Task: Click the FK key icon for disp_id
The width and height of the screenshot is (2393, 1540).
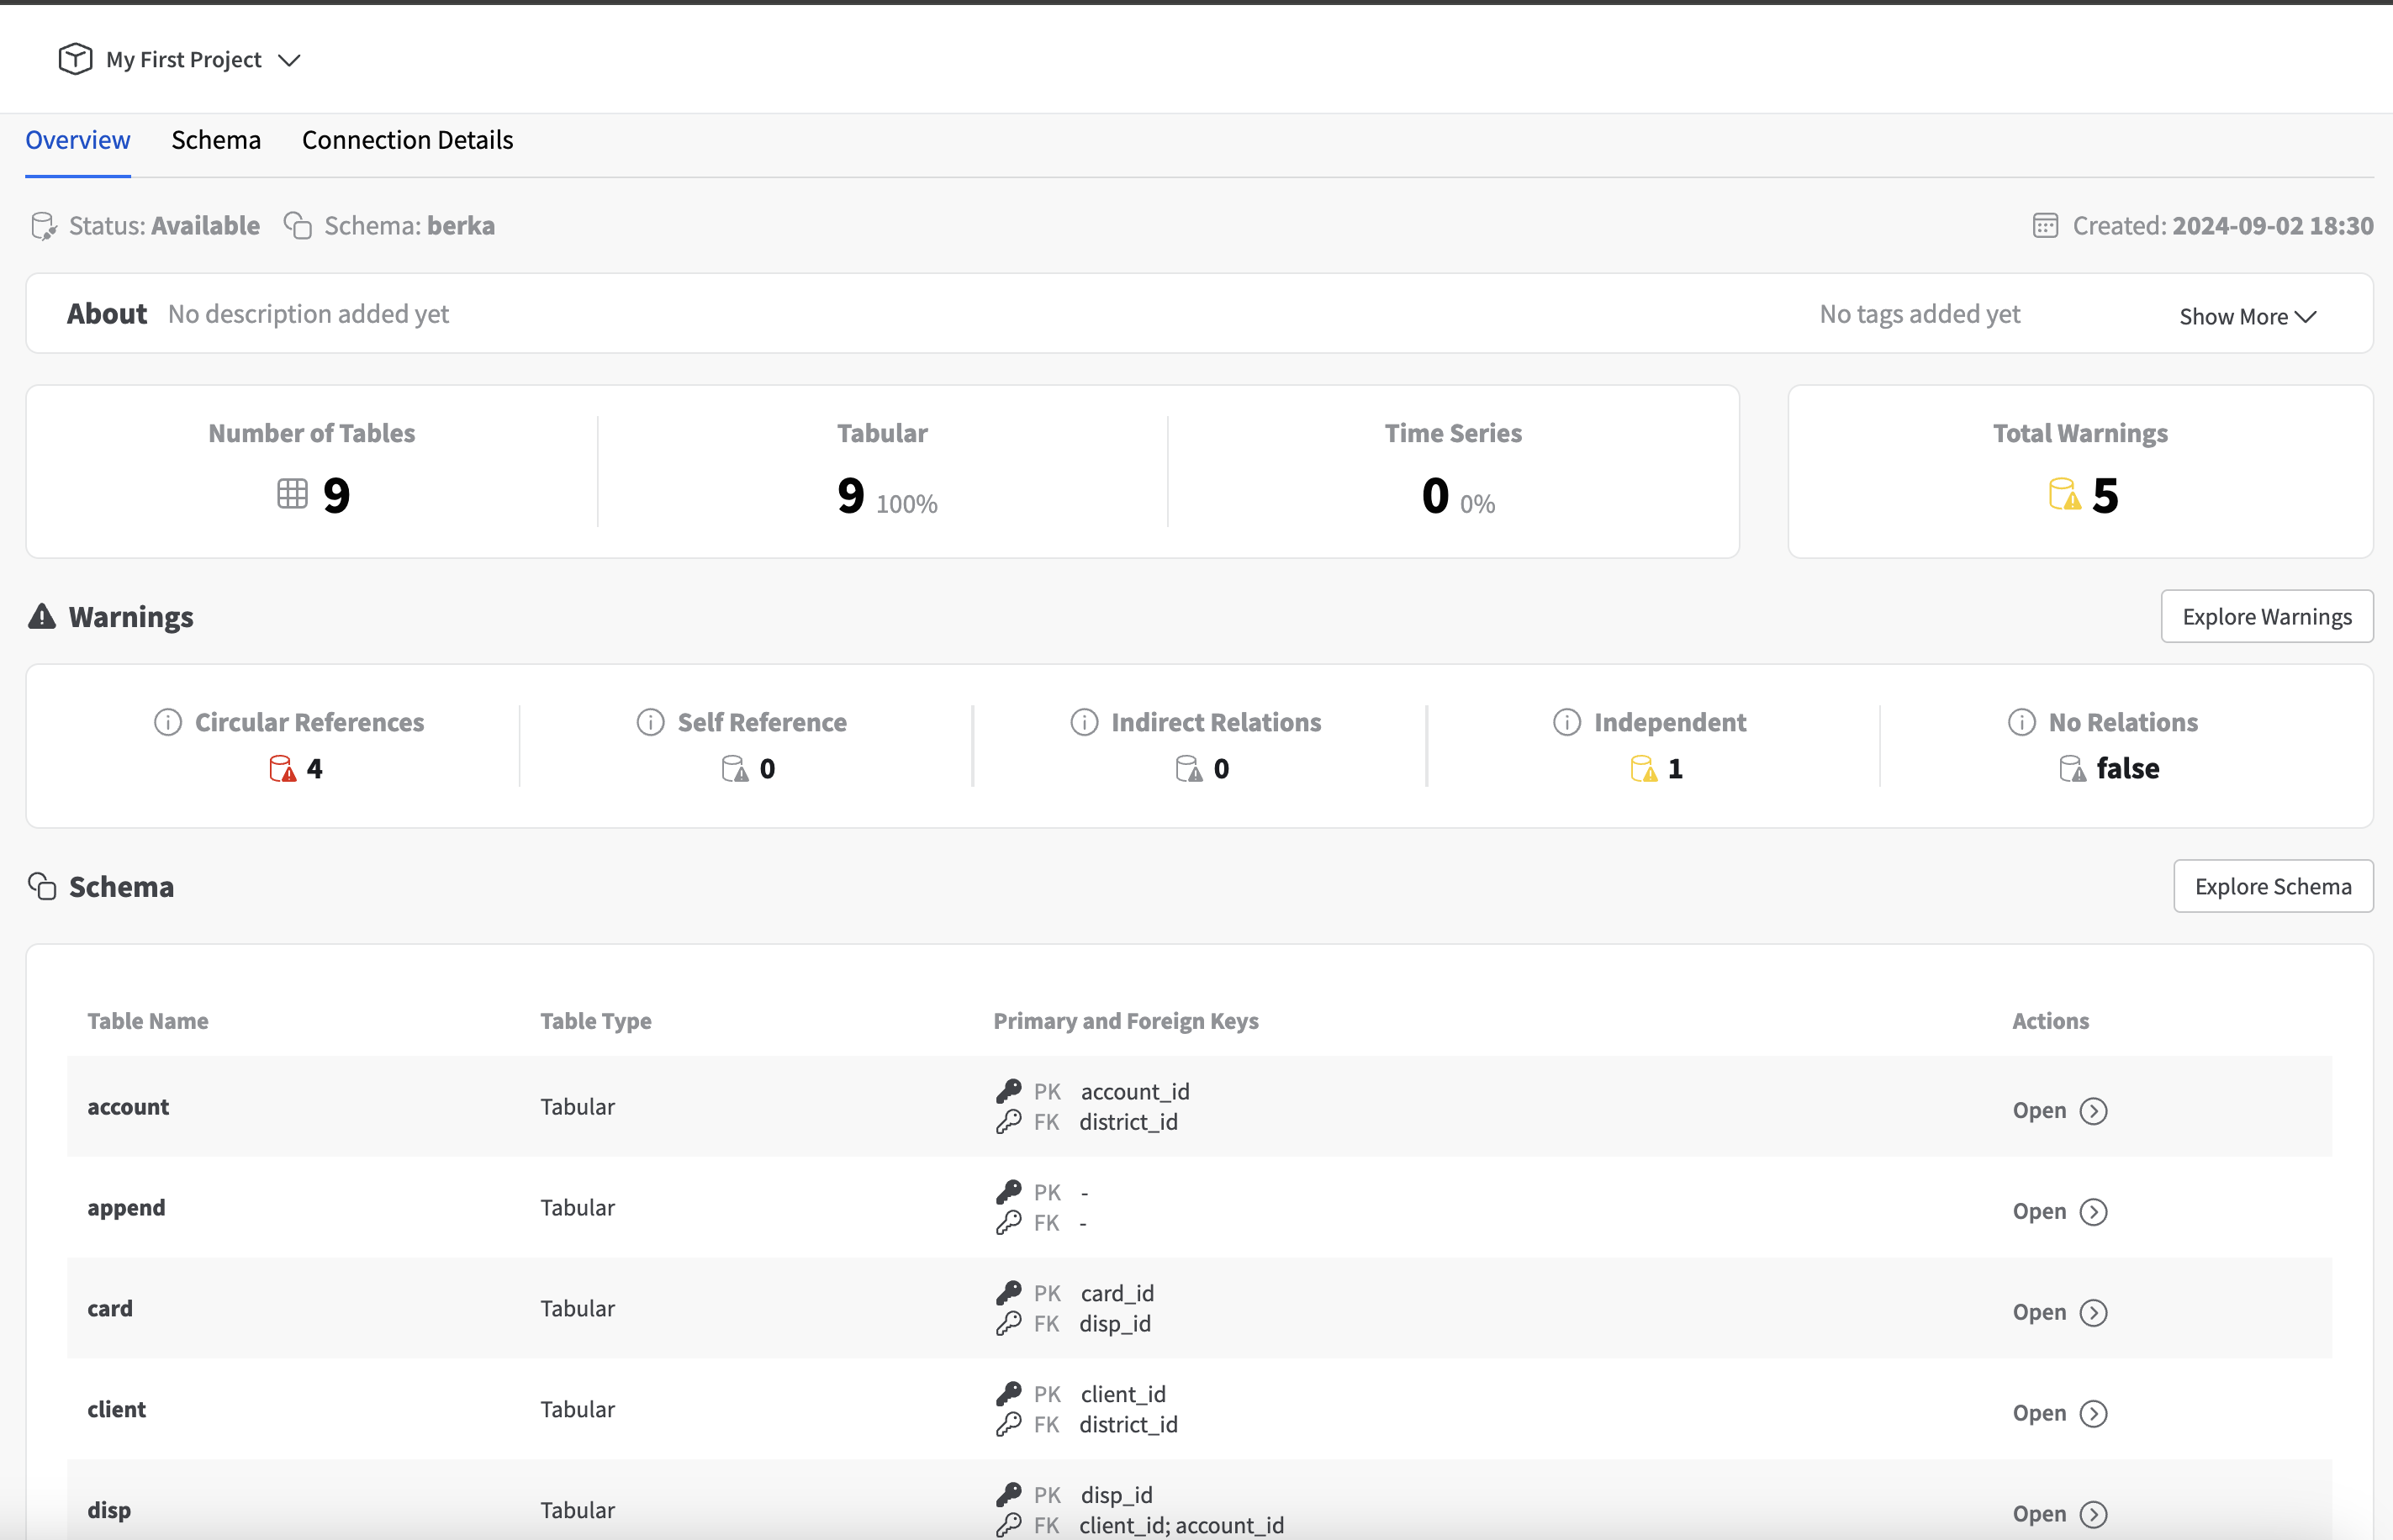Action: point(1009,1324)
